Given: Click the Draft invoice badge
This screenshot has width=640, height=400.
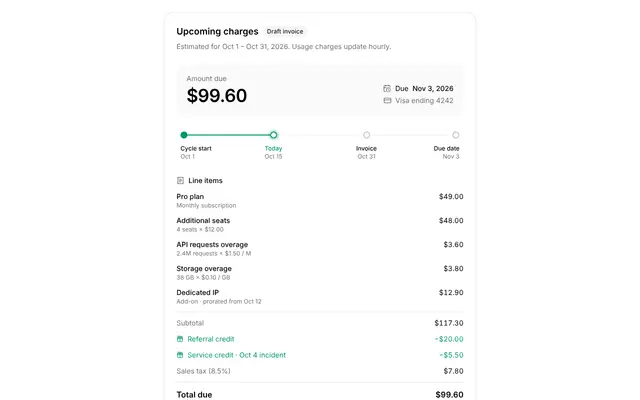Looking at the screenshot, I should (x=285, y=31).
